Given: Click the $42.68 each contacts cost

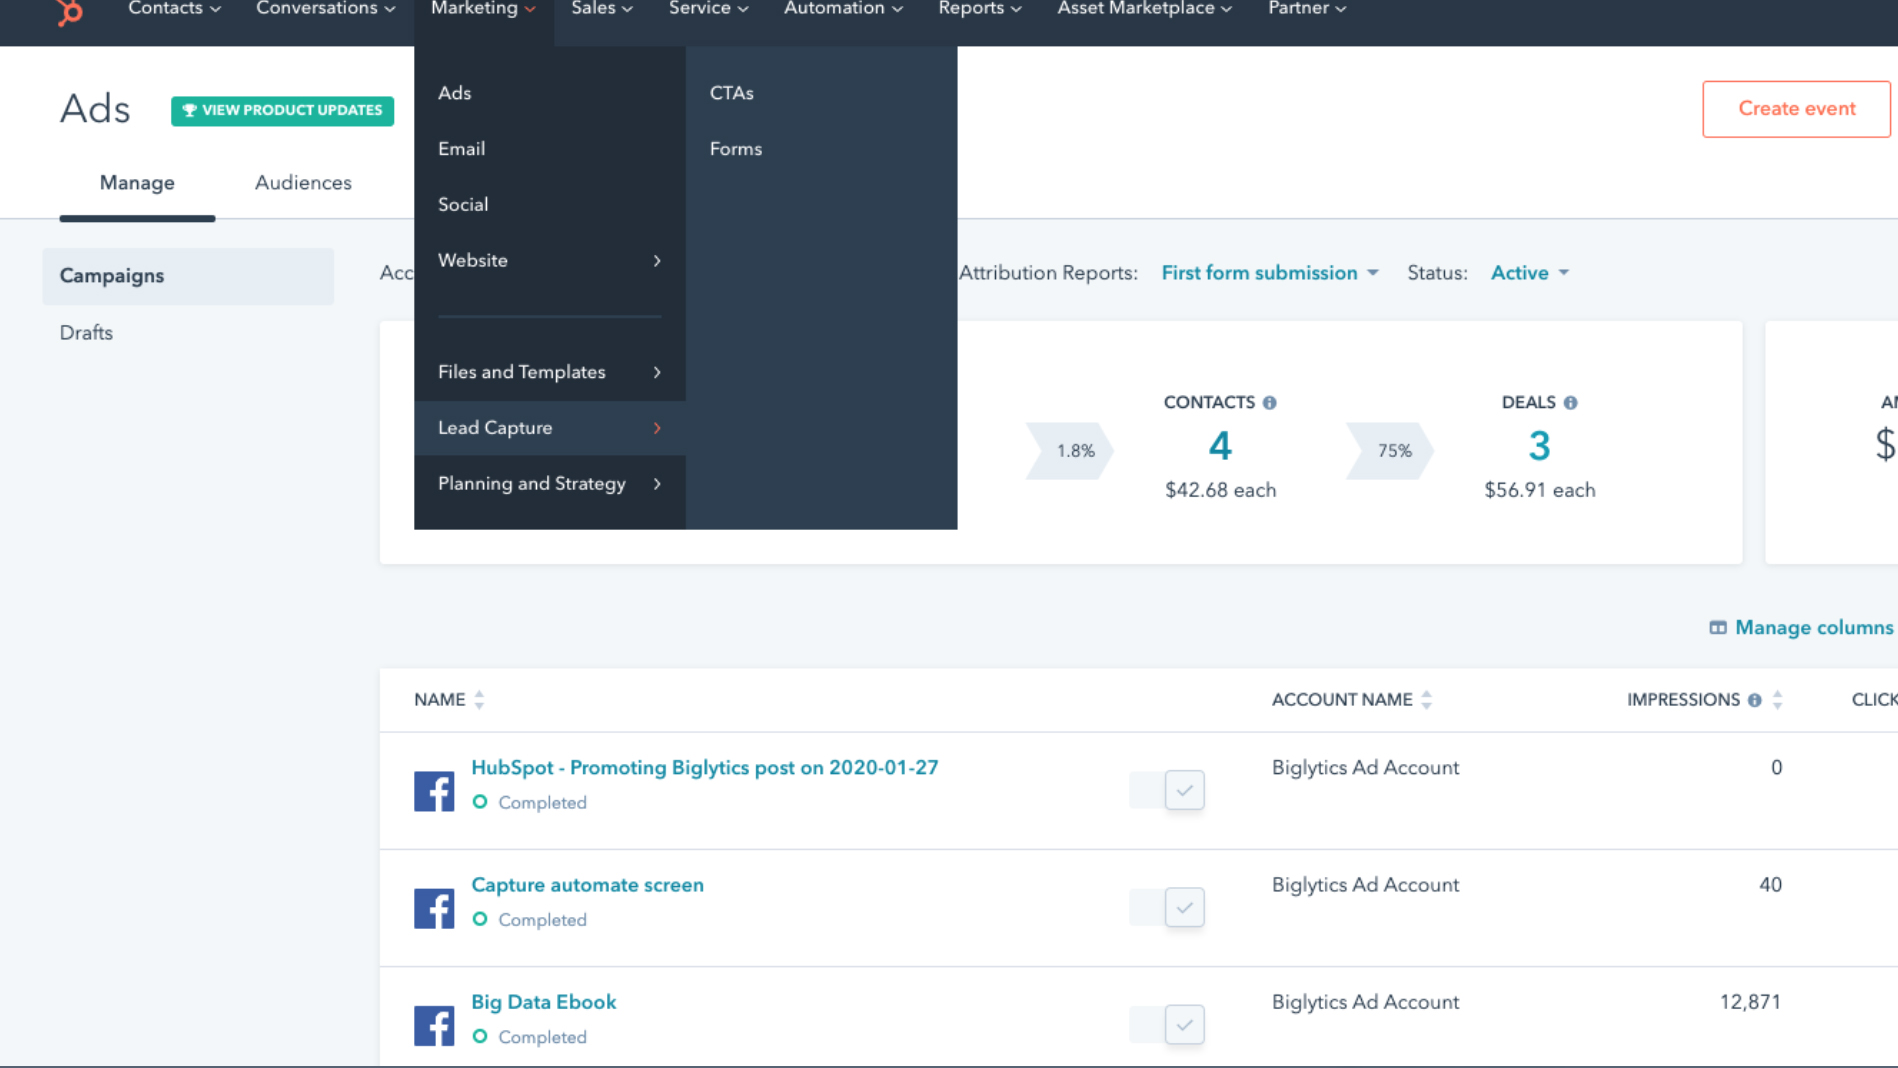Looking at the screenshot, I should tap(1220, 490).
